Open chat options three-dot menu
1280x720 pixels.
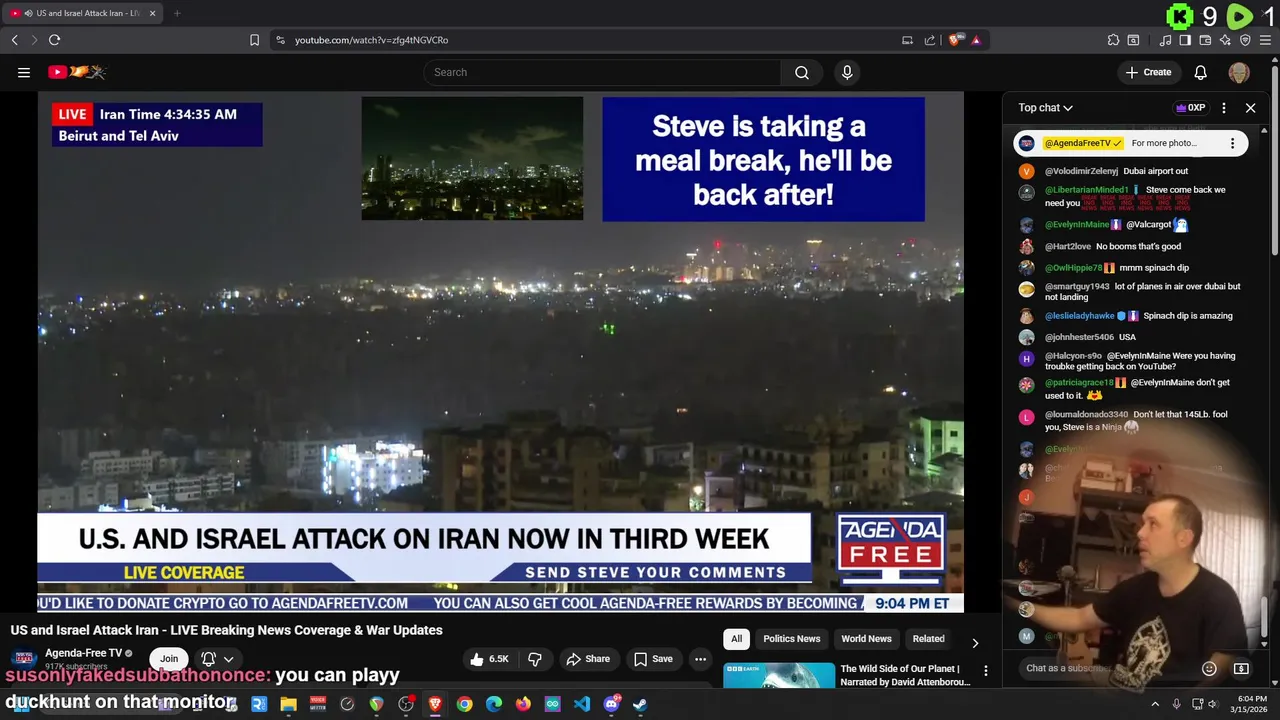coord(1224,108)
